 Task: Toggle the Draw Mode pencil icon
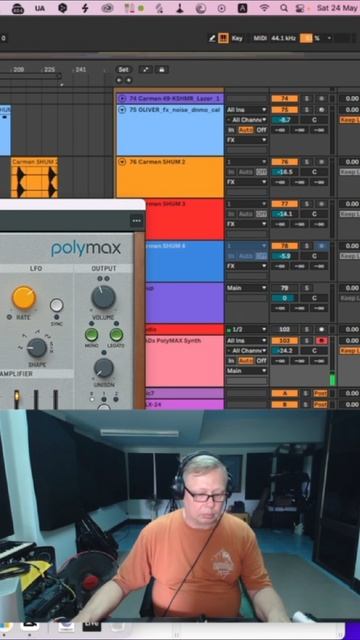coord(212,38)
